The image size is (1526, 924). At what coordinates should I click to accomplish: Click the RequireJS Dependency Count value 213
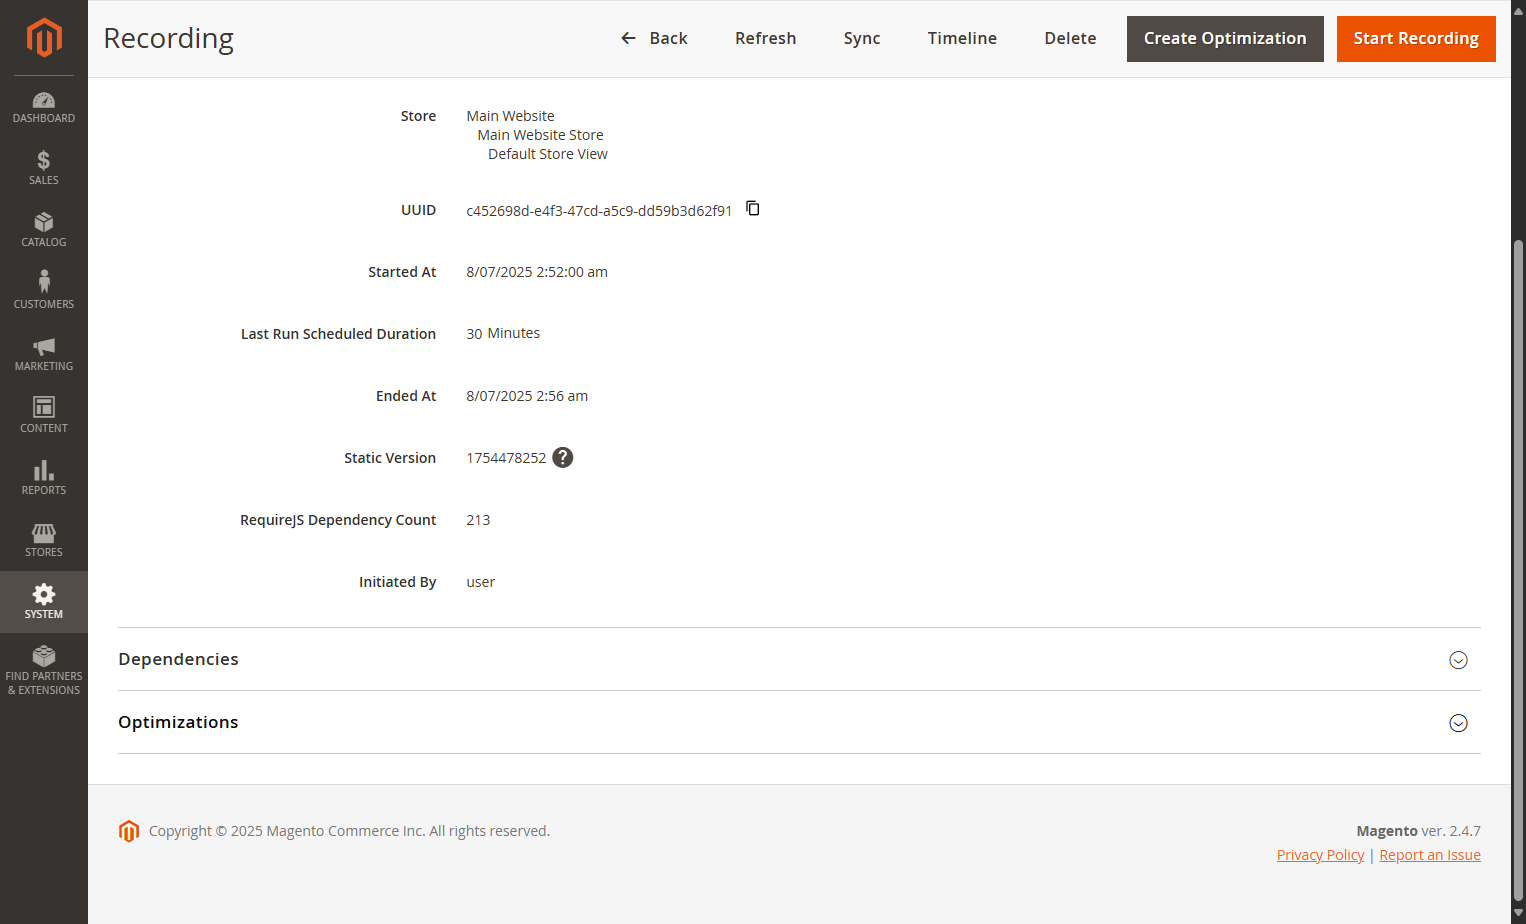478,520
